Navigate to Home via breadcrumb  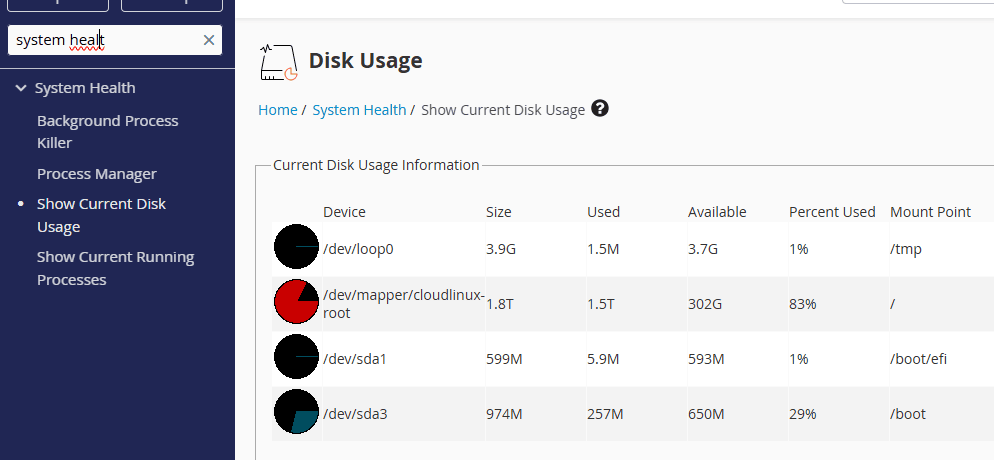click(x=277, y=110)
